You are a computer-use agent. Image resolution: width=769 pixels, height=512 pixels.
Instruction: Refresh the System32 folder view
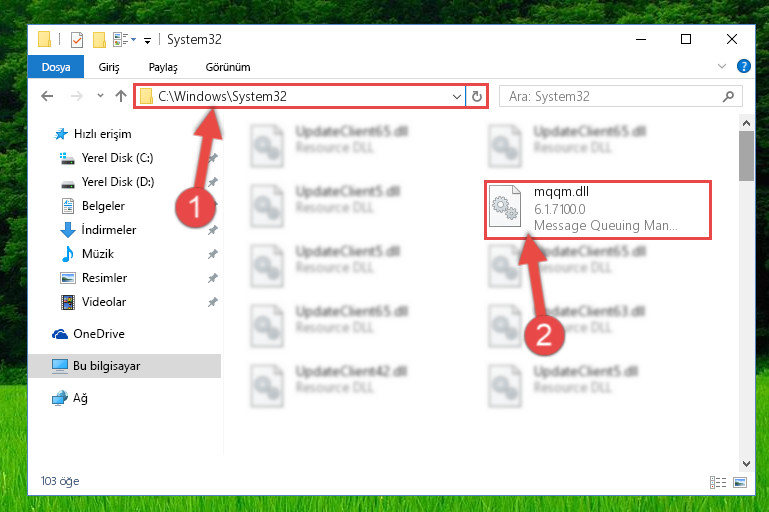(x=477, y=96)
